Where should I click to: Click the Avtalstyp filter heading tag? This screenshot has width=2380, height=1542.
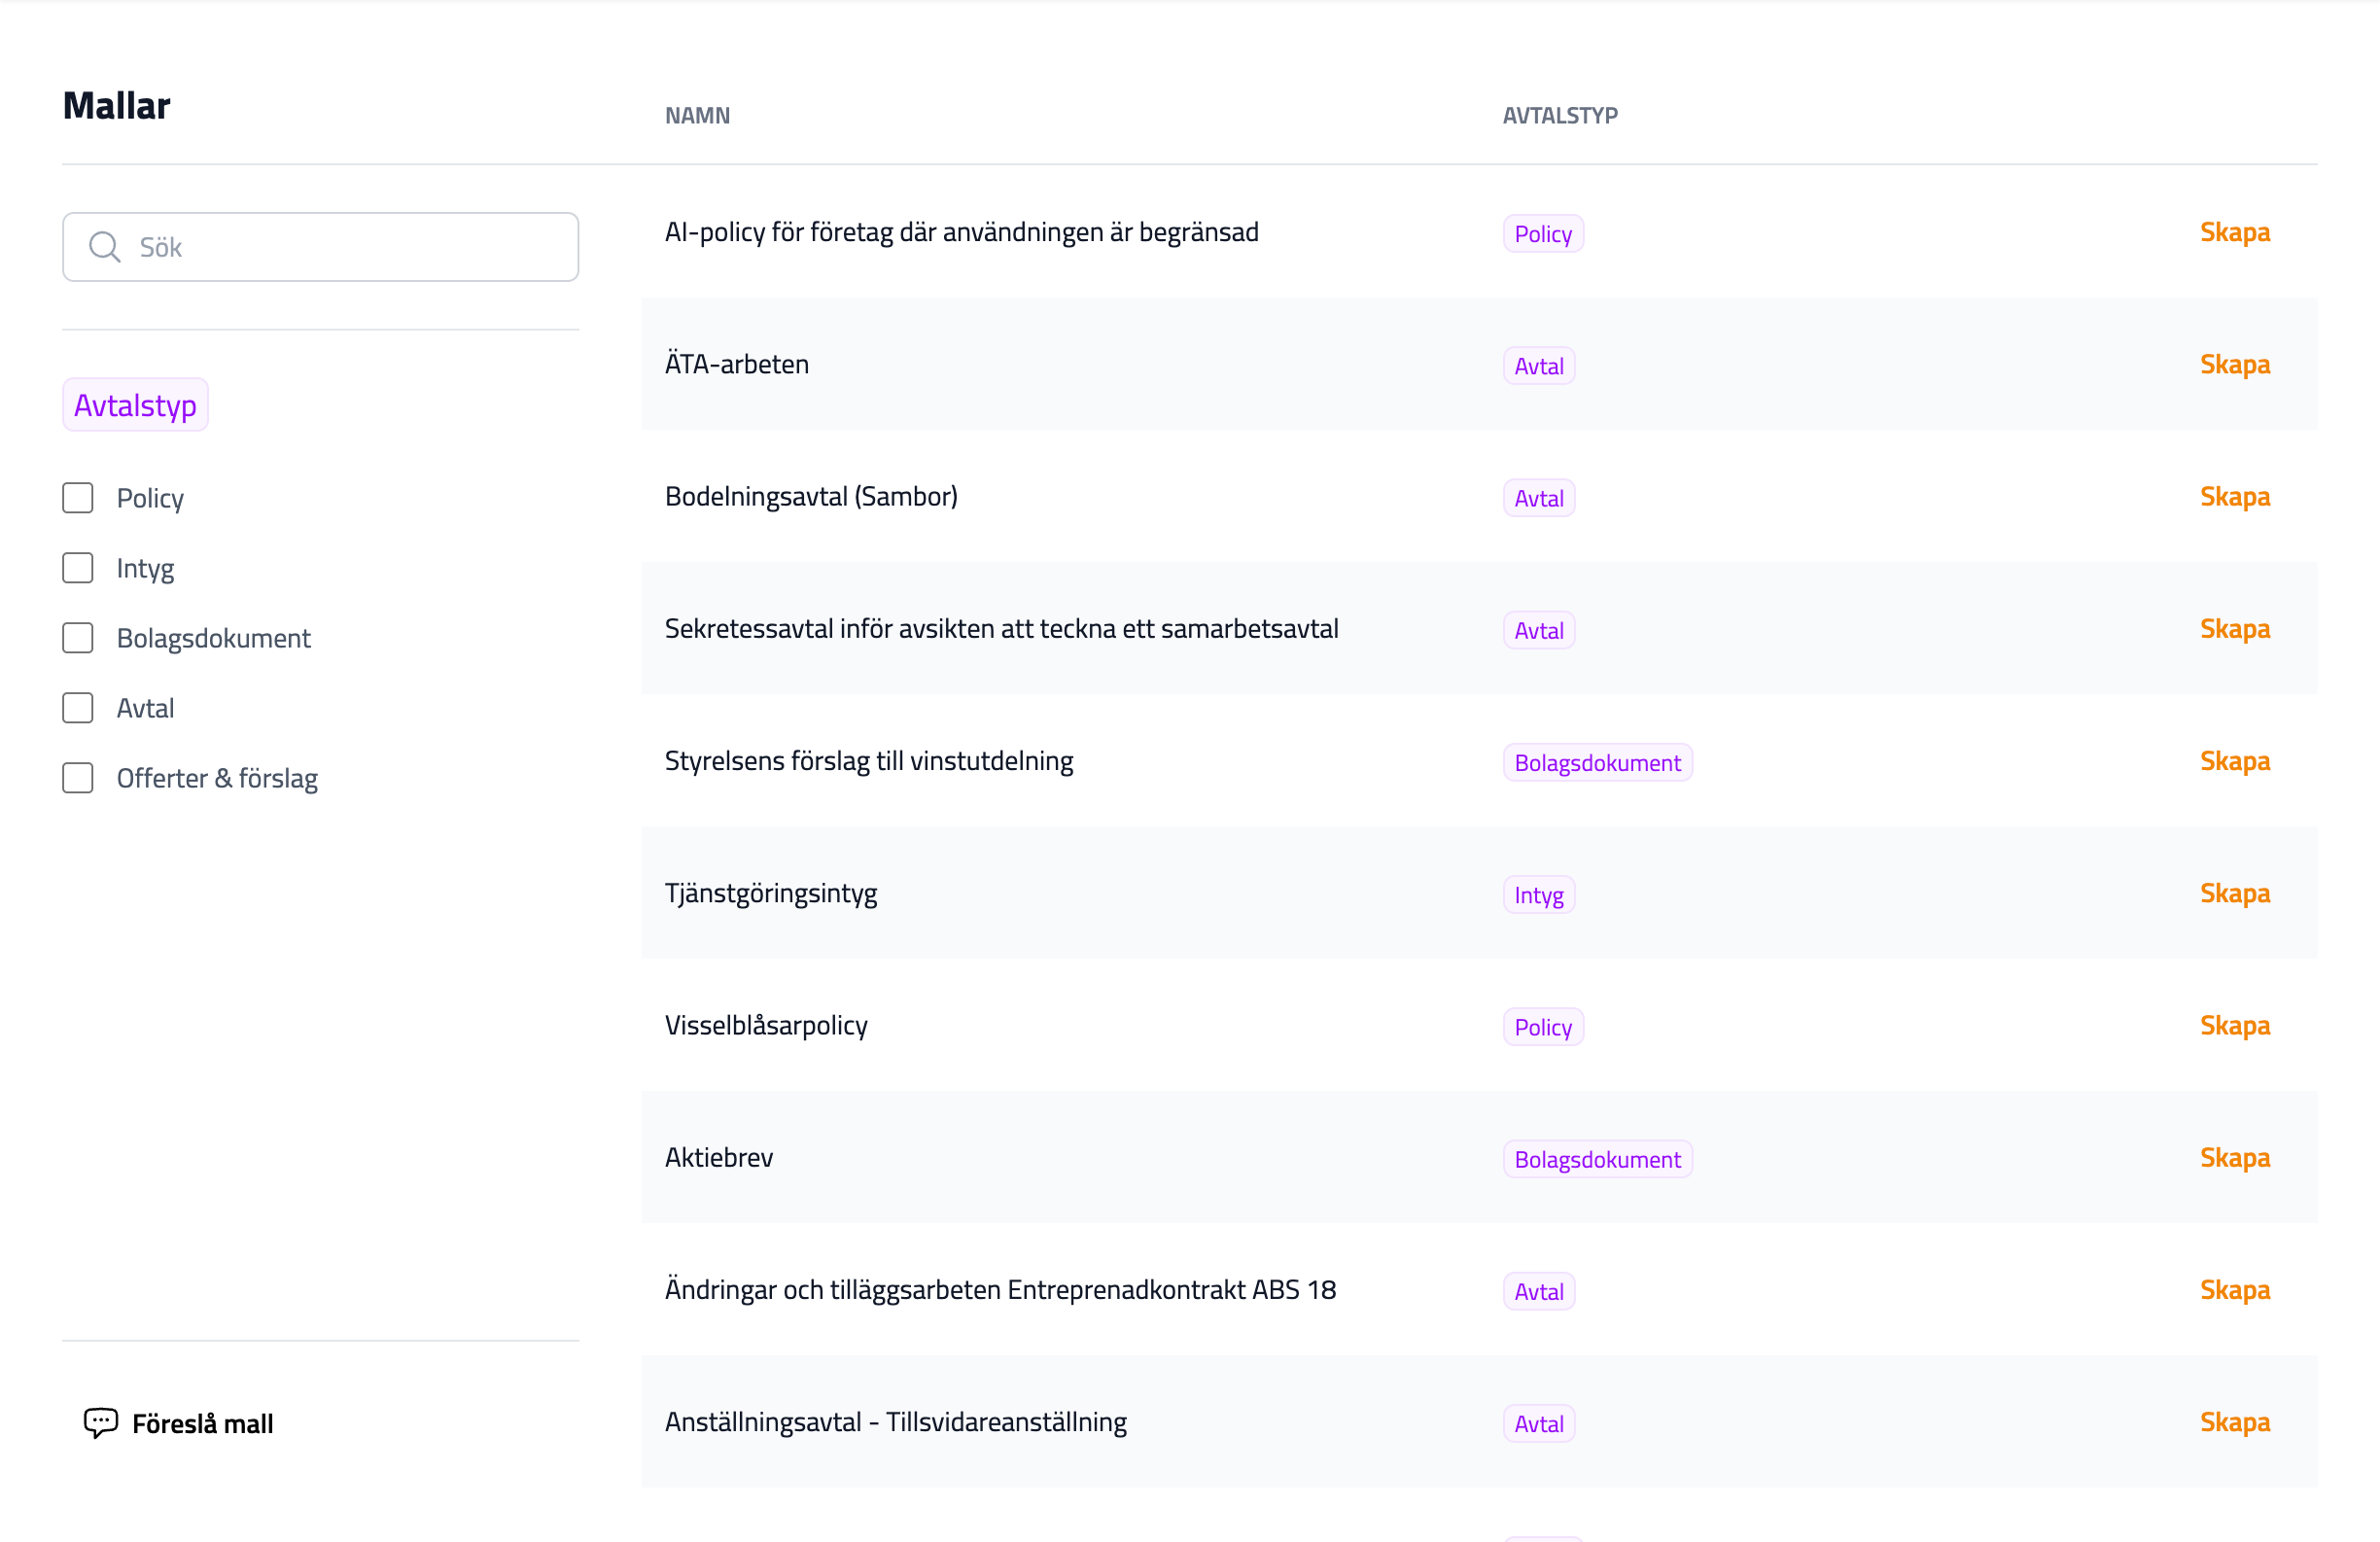point(135,405)
